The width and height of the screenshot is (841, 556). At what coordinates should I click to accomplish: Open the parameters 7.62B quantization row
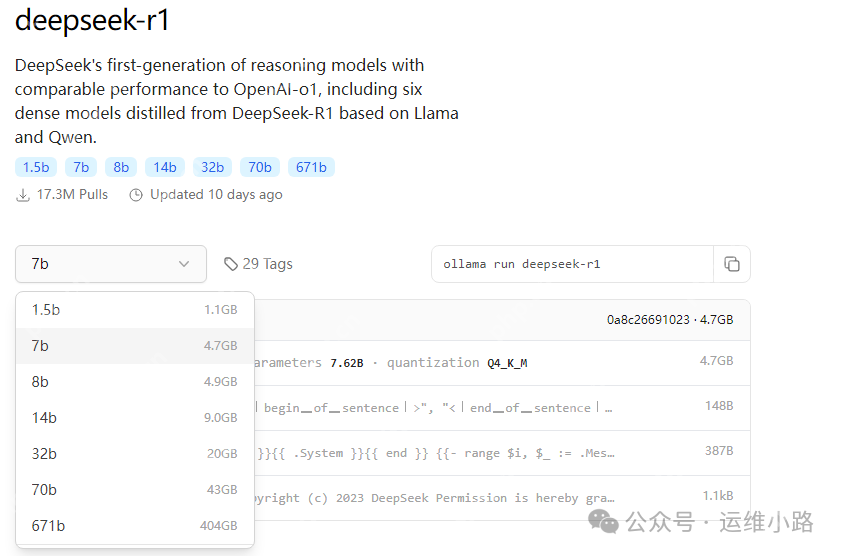[502, 363]
